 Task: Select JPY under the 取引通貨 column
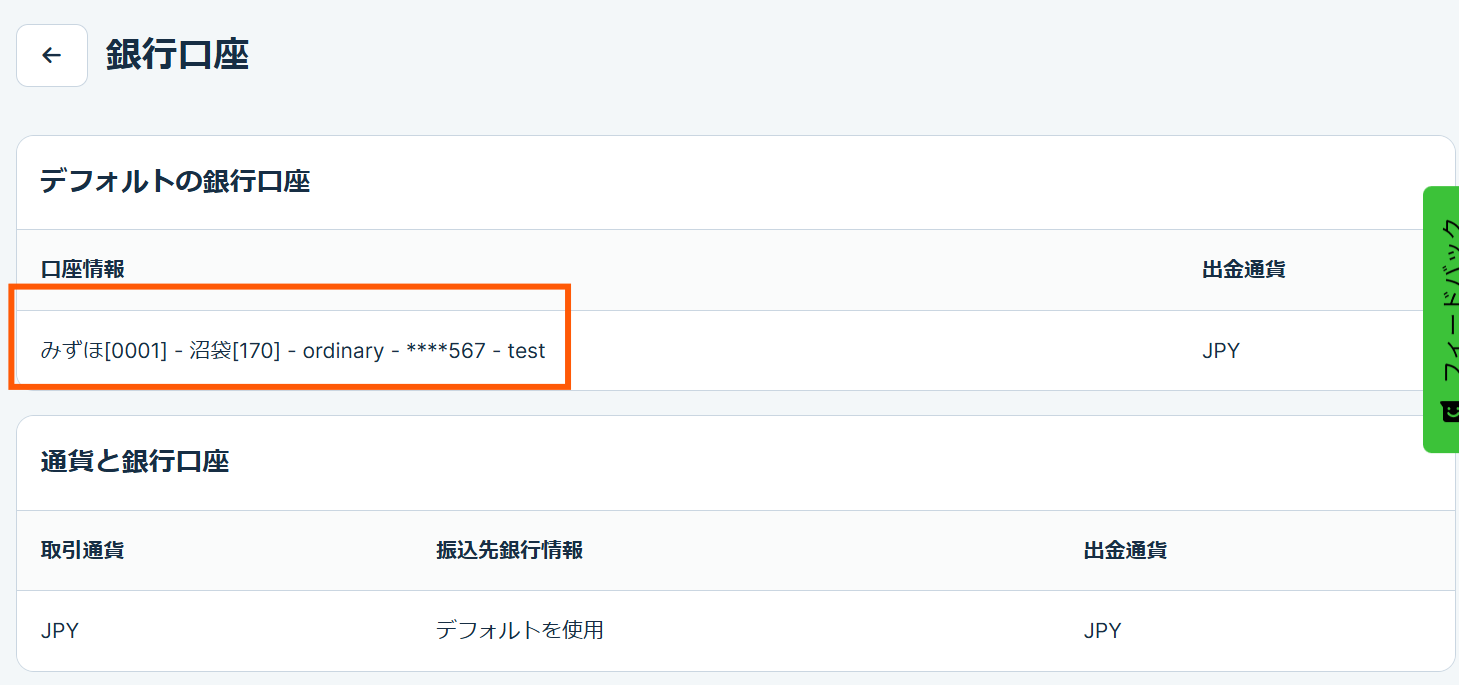coord(60,631)
